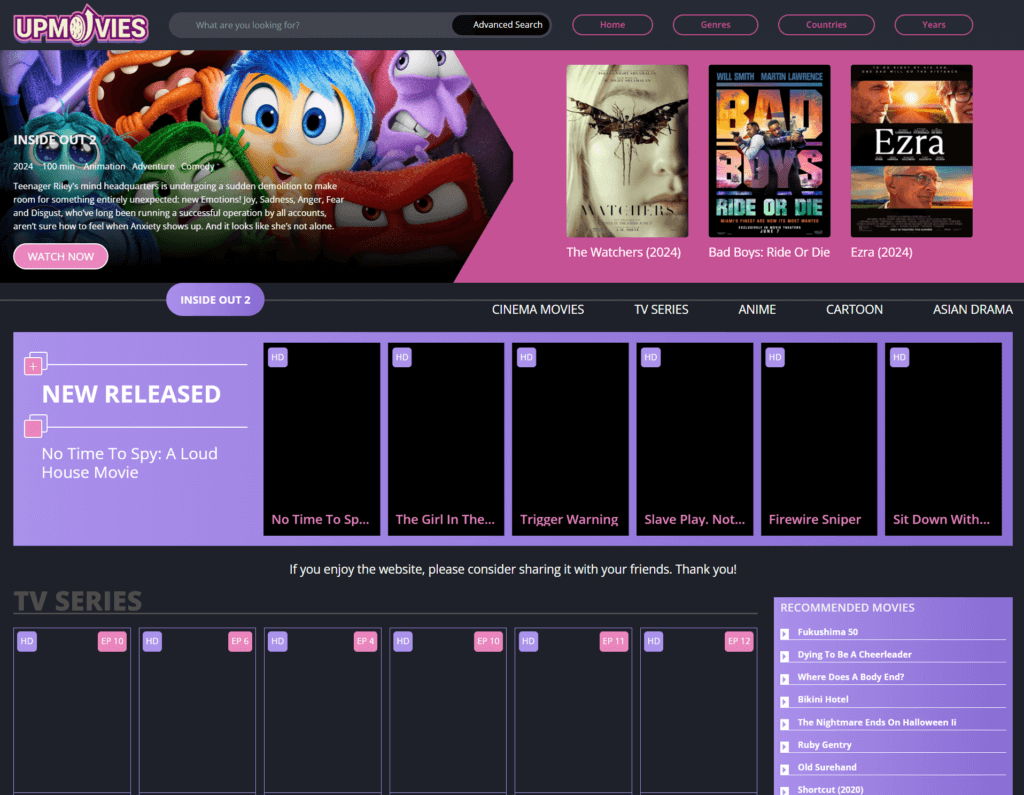Click the pink square icon below New Released
1024x795 pixels.
[33, 428]
